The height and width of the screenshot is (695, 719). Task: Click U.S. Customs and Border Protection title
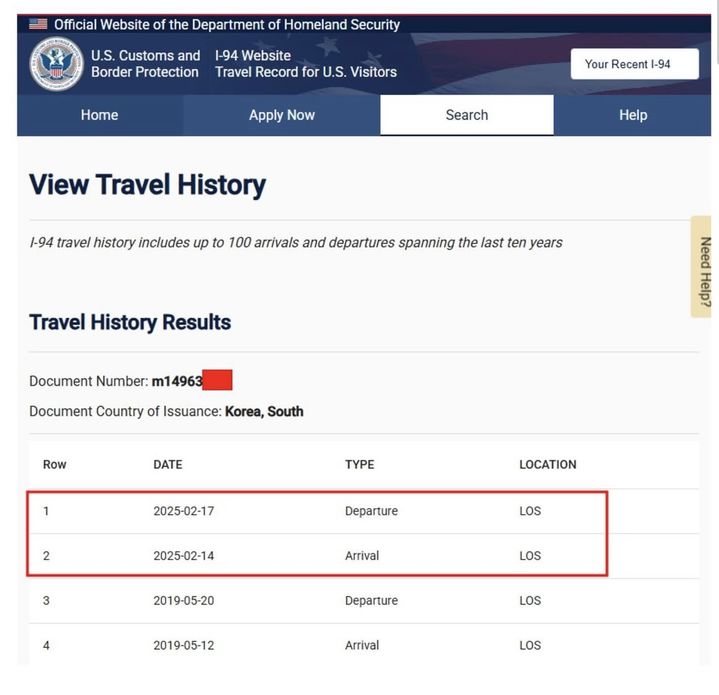(145, 64)
